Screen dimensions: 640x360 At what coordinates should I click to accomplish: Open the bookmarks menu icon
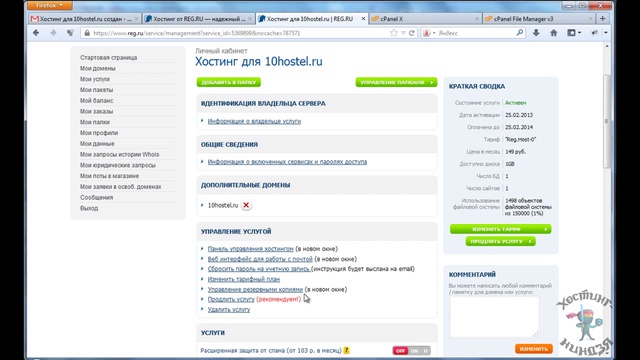pos(573,33)
